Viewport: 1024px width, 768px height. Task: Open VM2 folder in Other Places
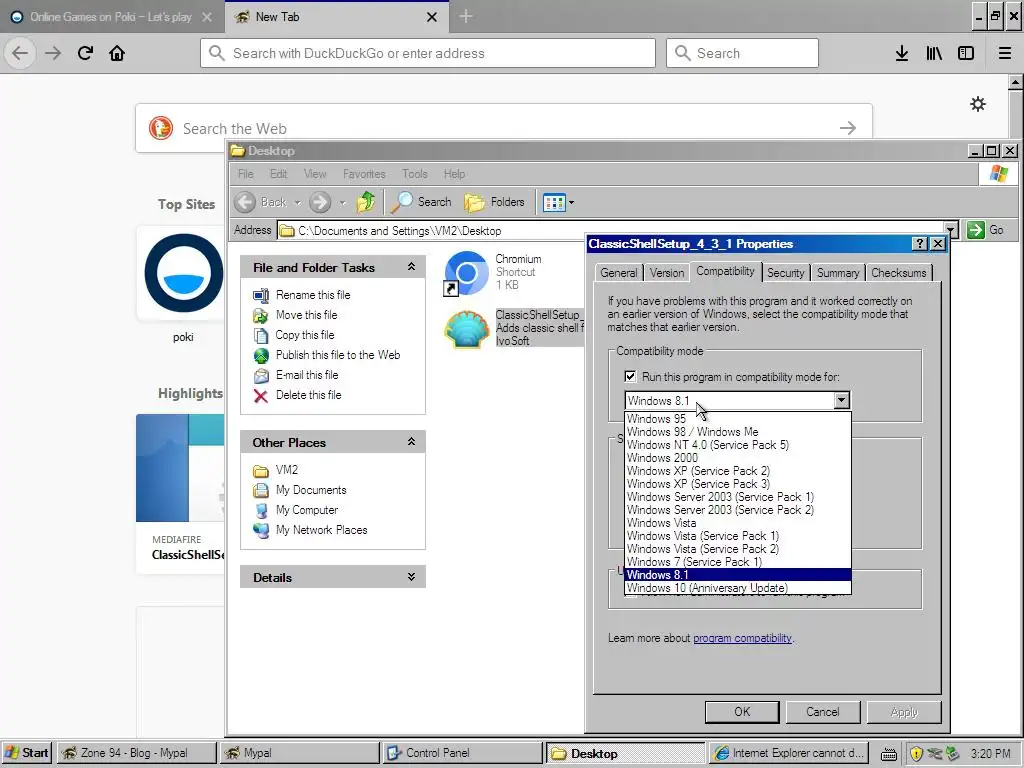point(287,470)
